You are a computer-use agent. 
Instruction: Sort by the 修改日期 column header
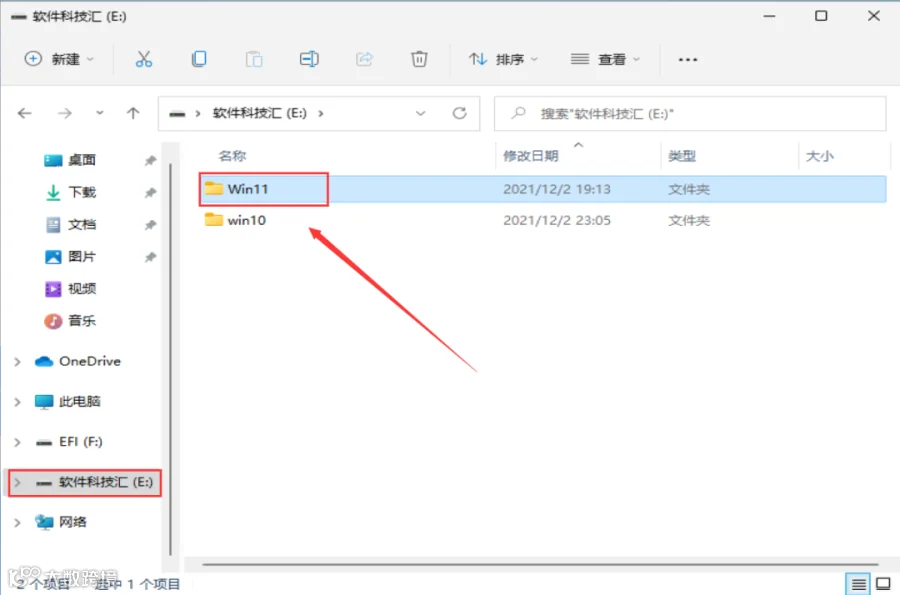coord(530,156)
